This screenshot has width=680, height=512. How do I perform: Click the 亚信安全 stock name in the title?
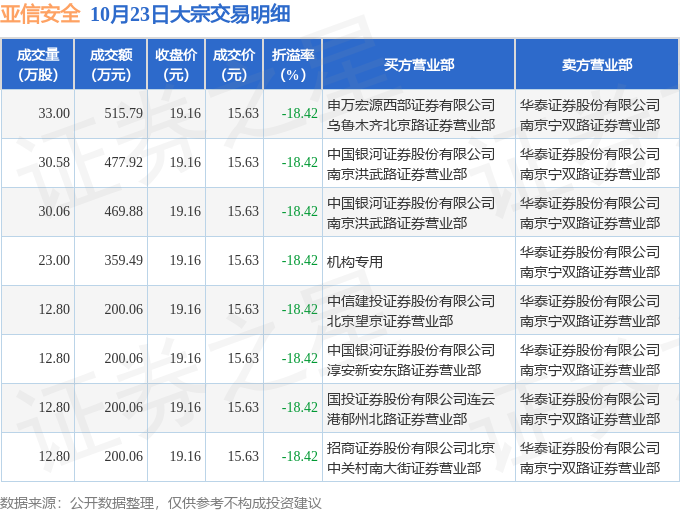click(40, 14)
